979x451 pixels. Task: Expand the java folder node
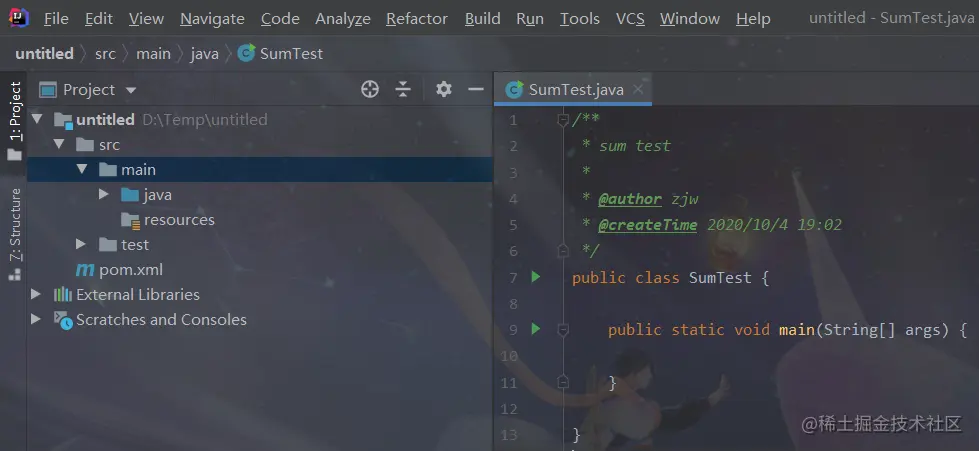pyautogui.click(x=104, y=194)
